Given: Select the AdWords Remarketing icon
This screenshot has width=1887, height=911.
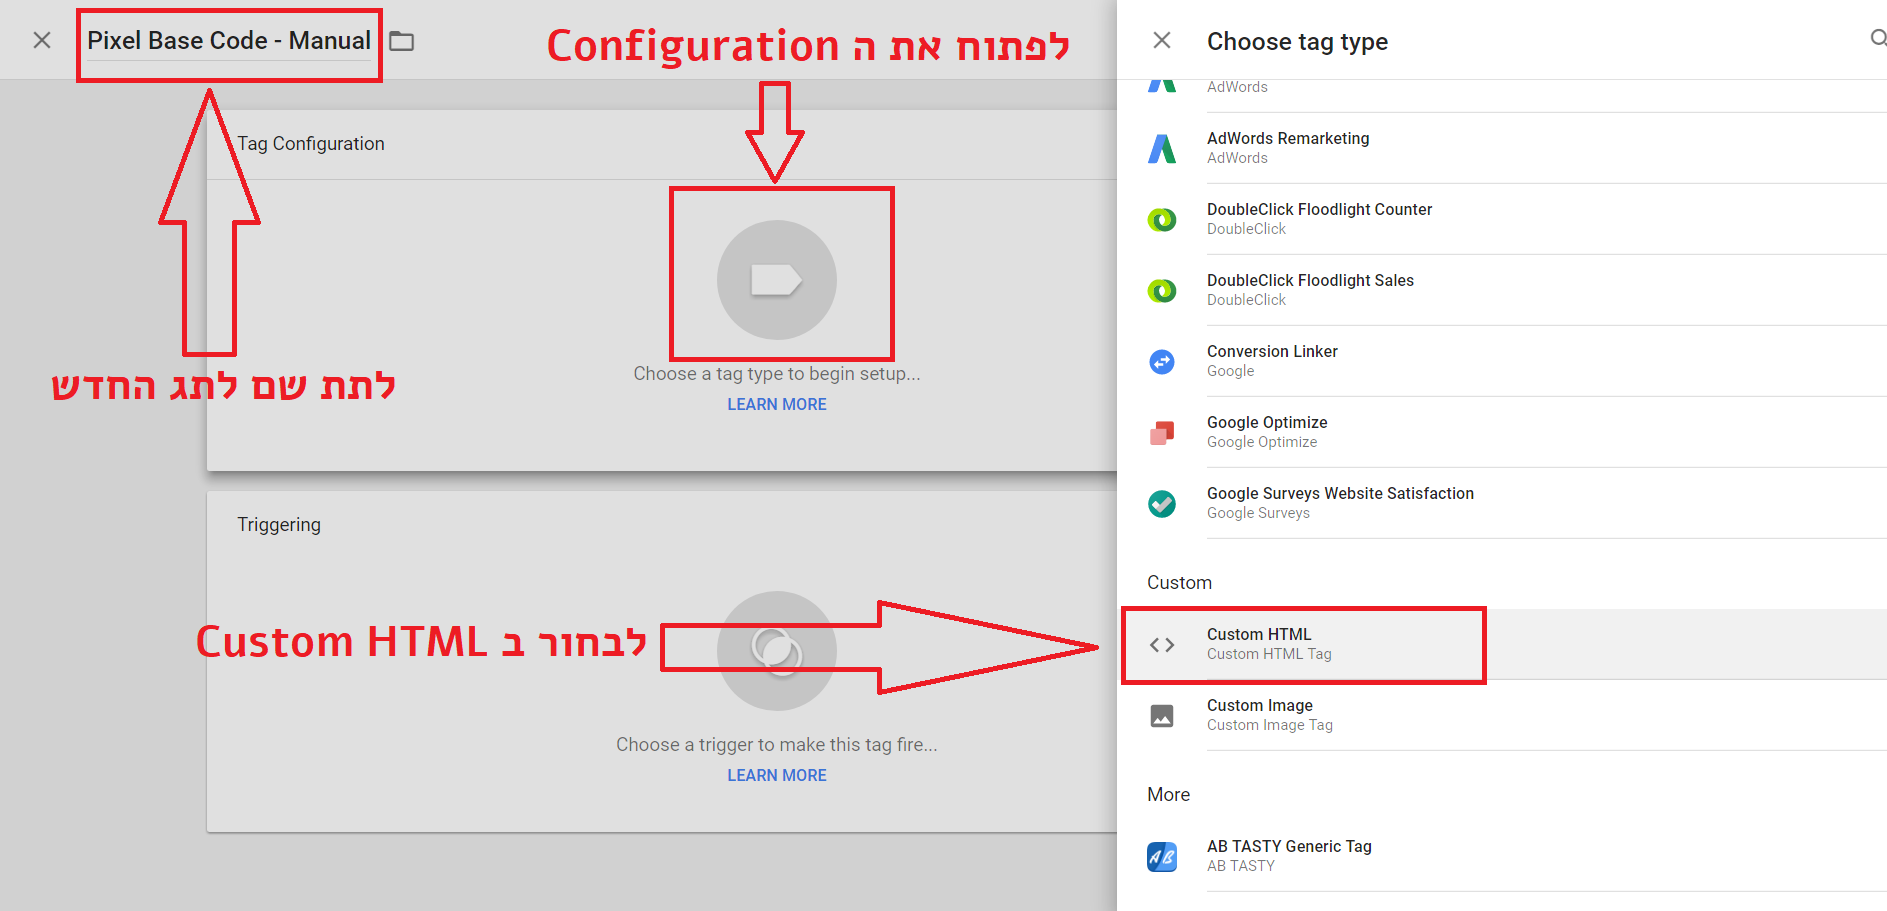Looking at the screenshot, I should (1162, 148).
